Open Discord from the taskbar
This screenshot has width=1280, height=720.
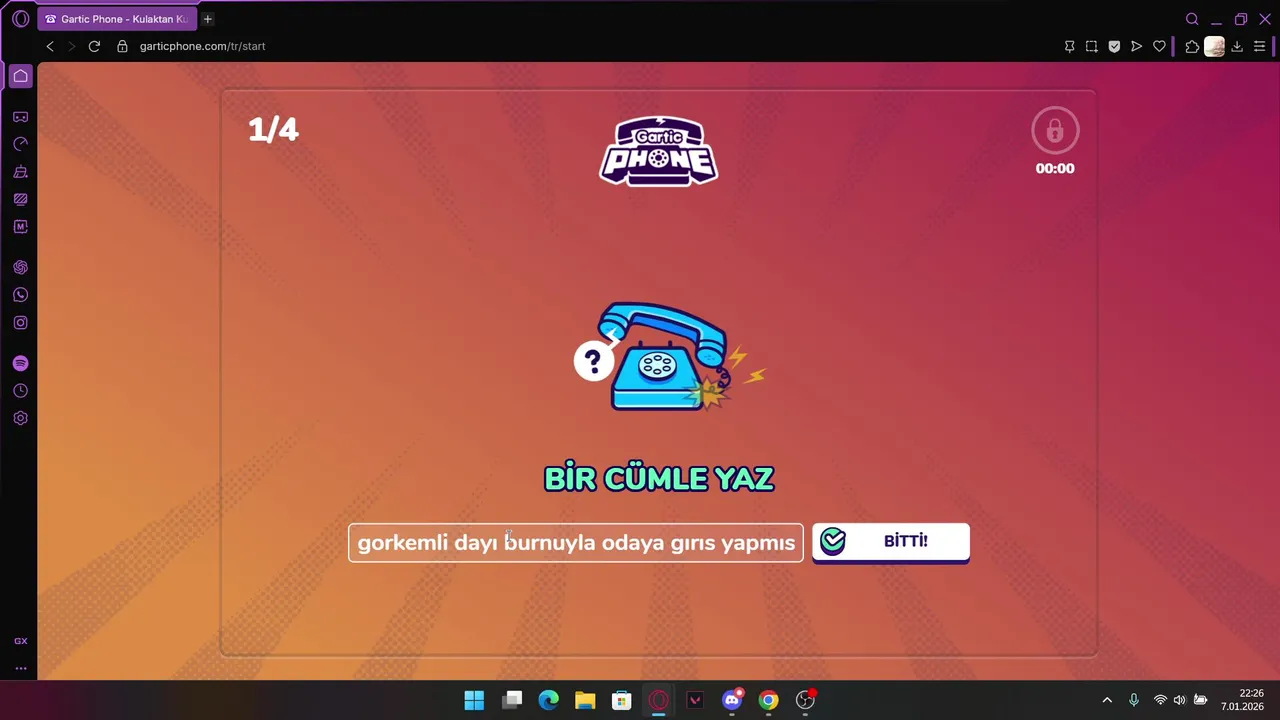tap(732, 700)
